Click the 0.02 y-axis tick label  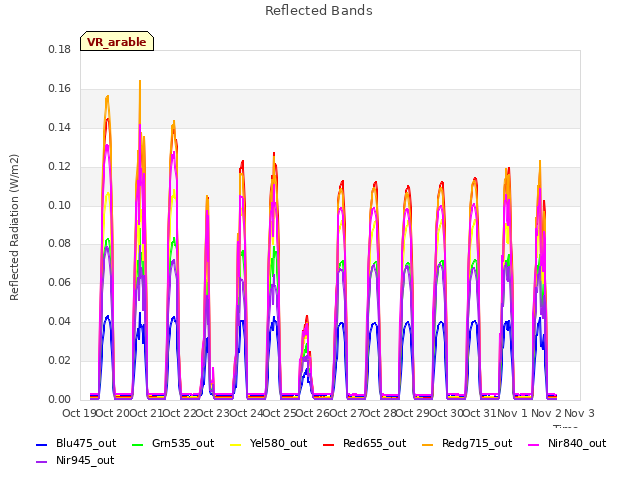tap(59, 360)
